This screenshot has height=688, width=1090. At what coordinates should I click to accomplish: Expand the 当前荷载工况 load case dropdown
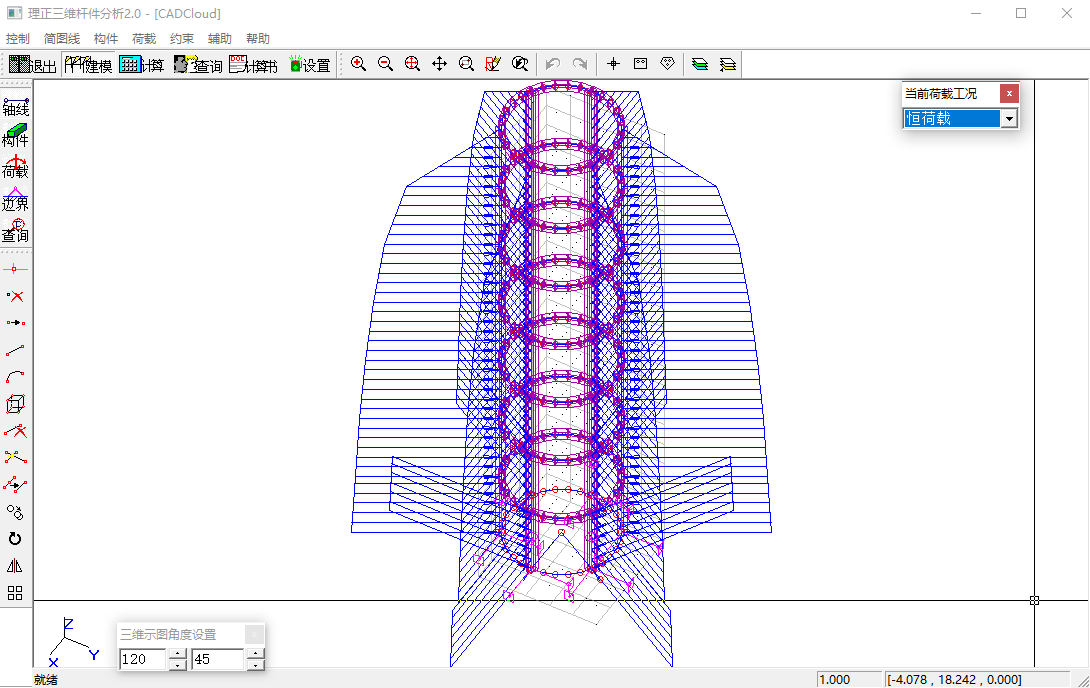(x=1009, y=119)
